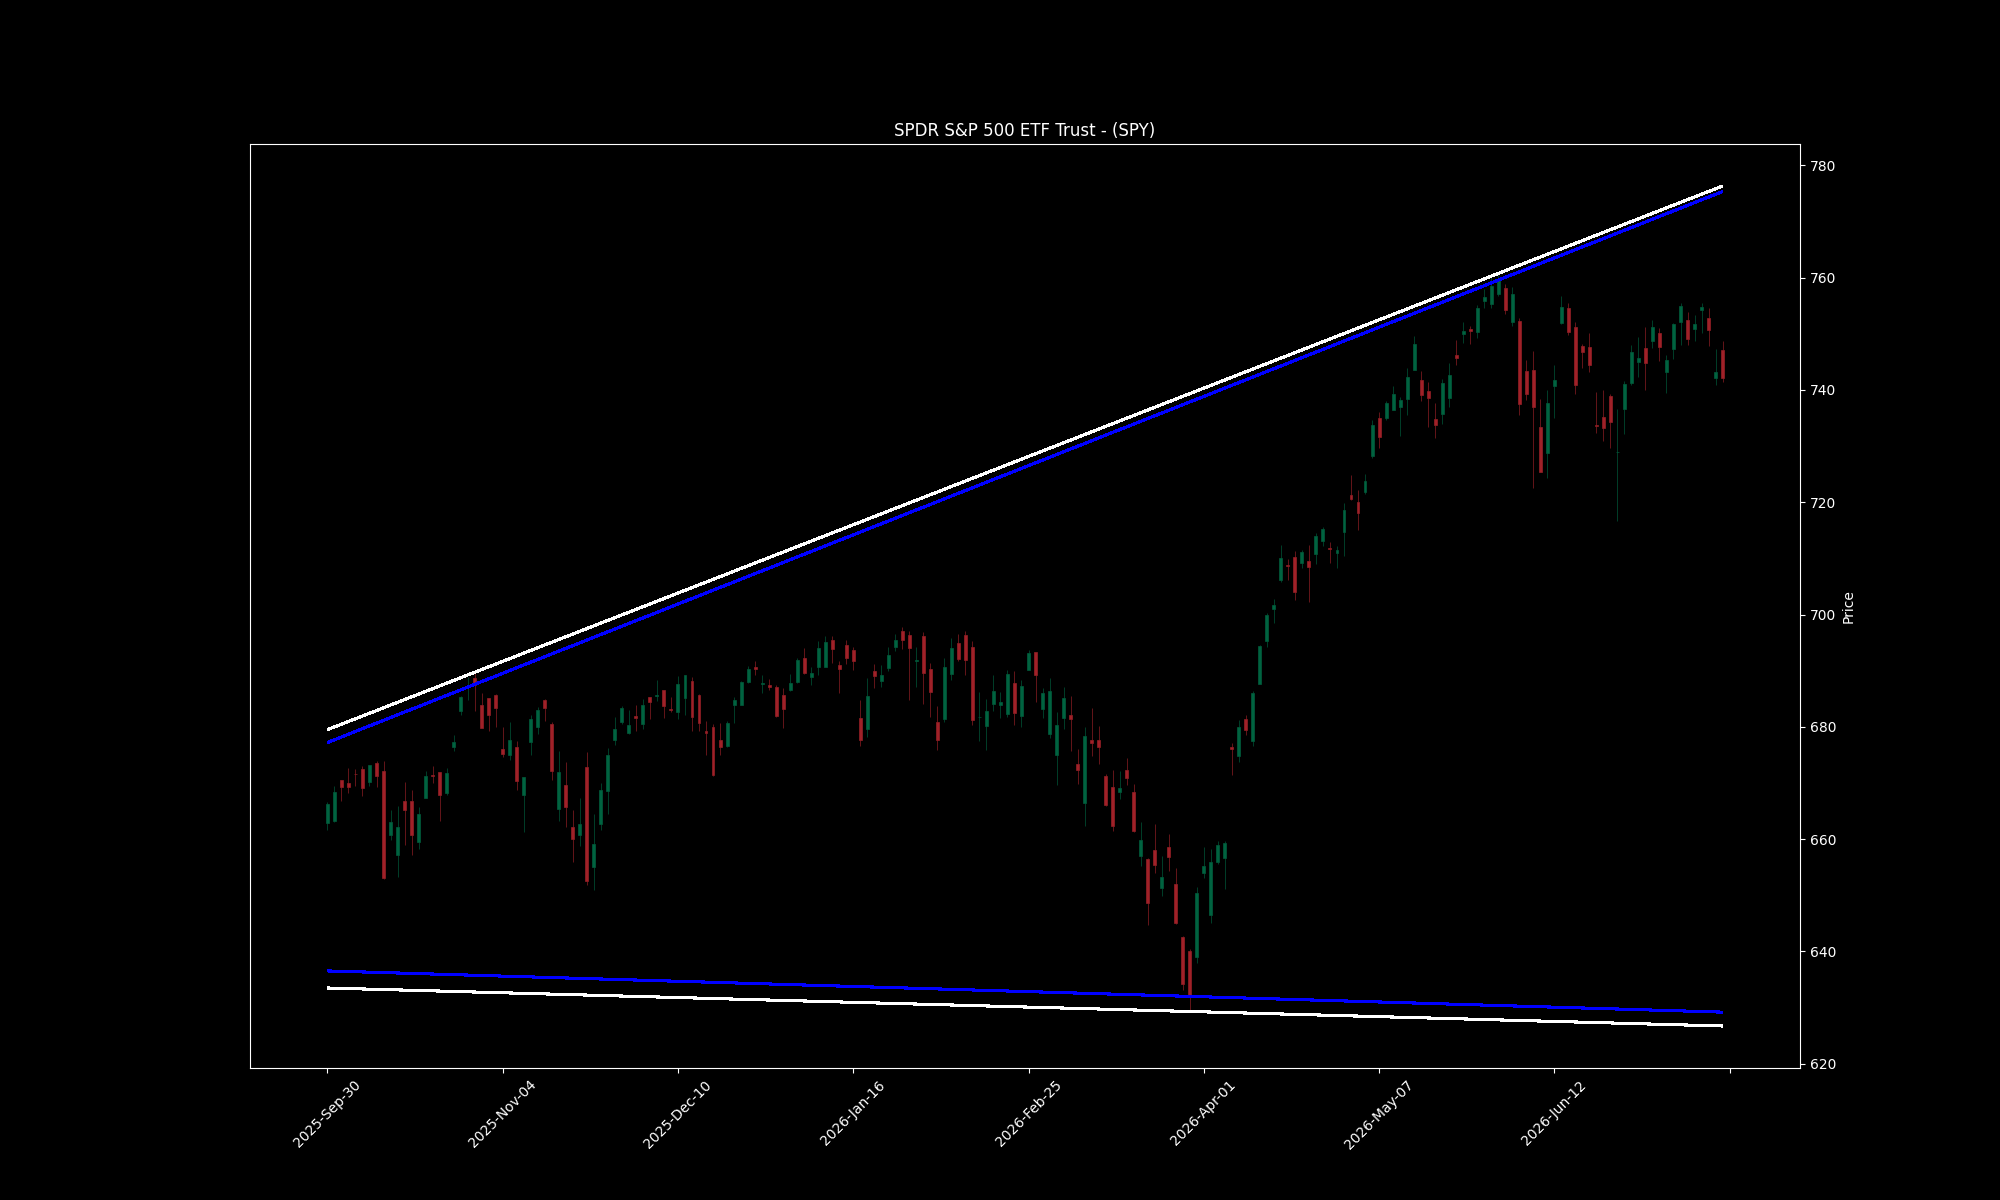The width and height of the screenshot is (2000, 1200).
Task: Click the 680 price axis value
Action: tap(1823, 727)
